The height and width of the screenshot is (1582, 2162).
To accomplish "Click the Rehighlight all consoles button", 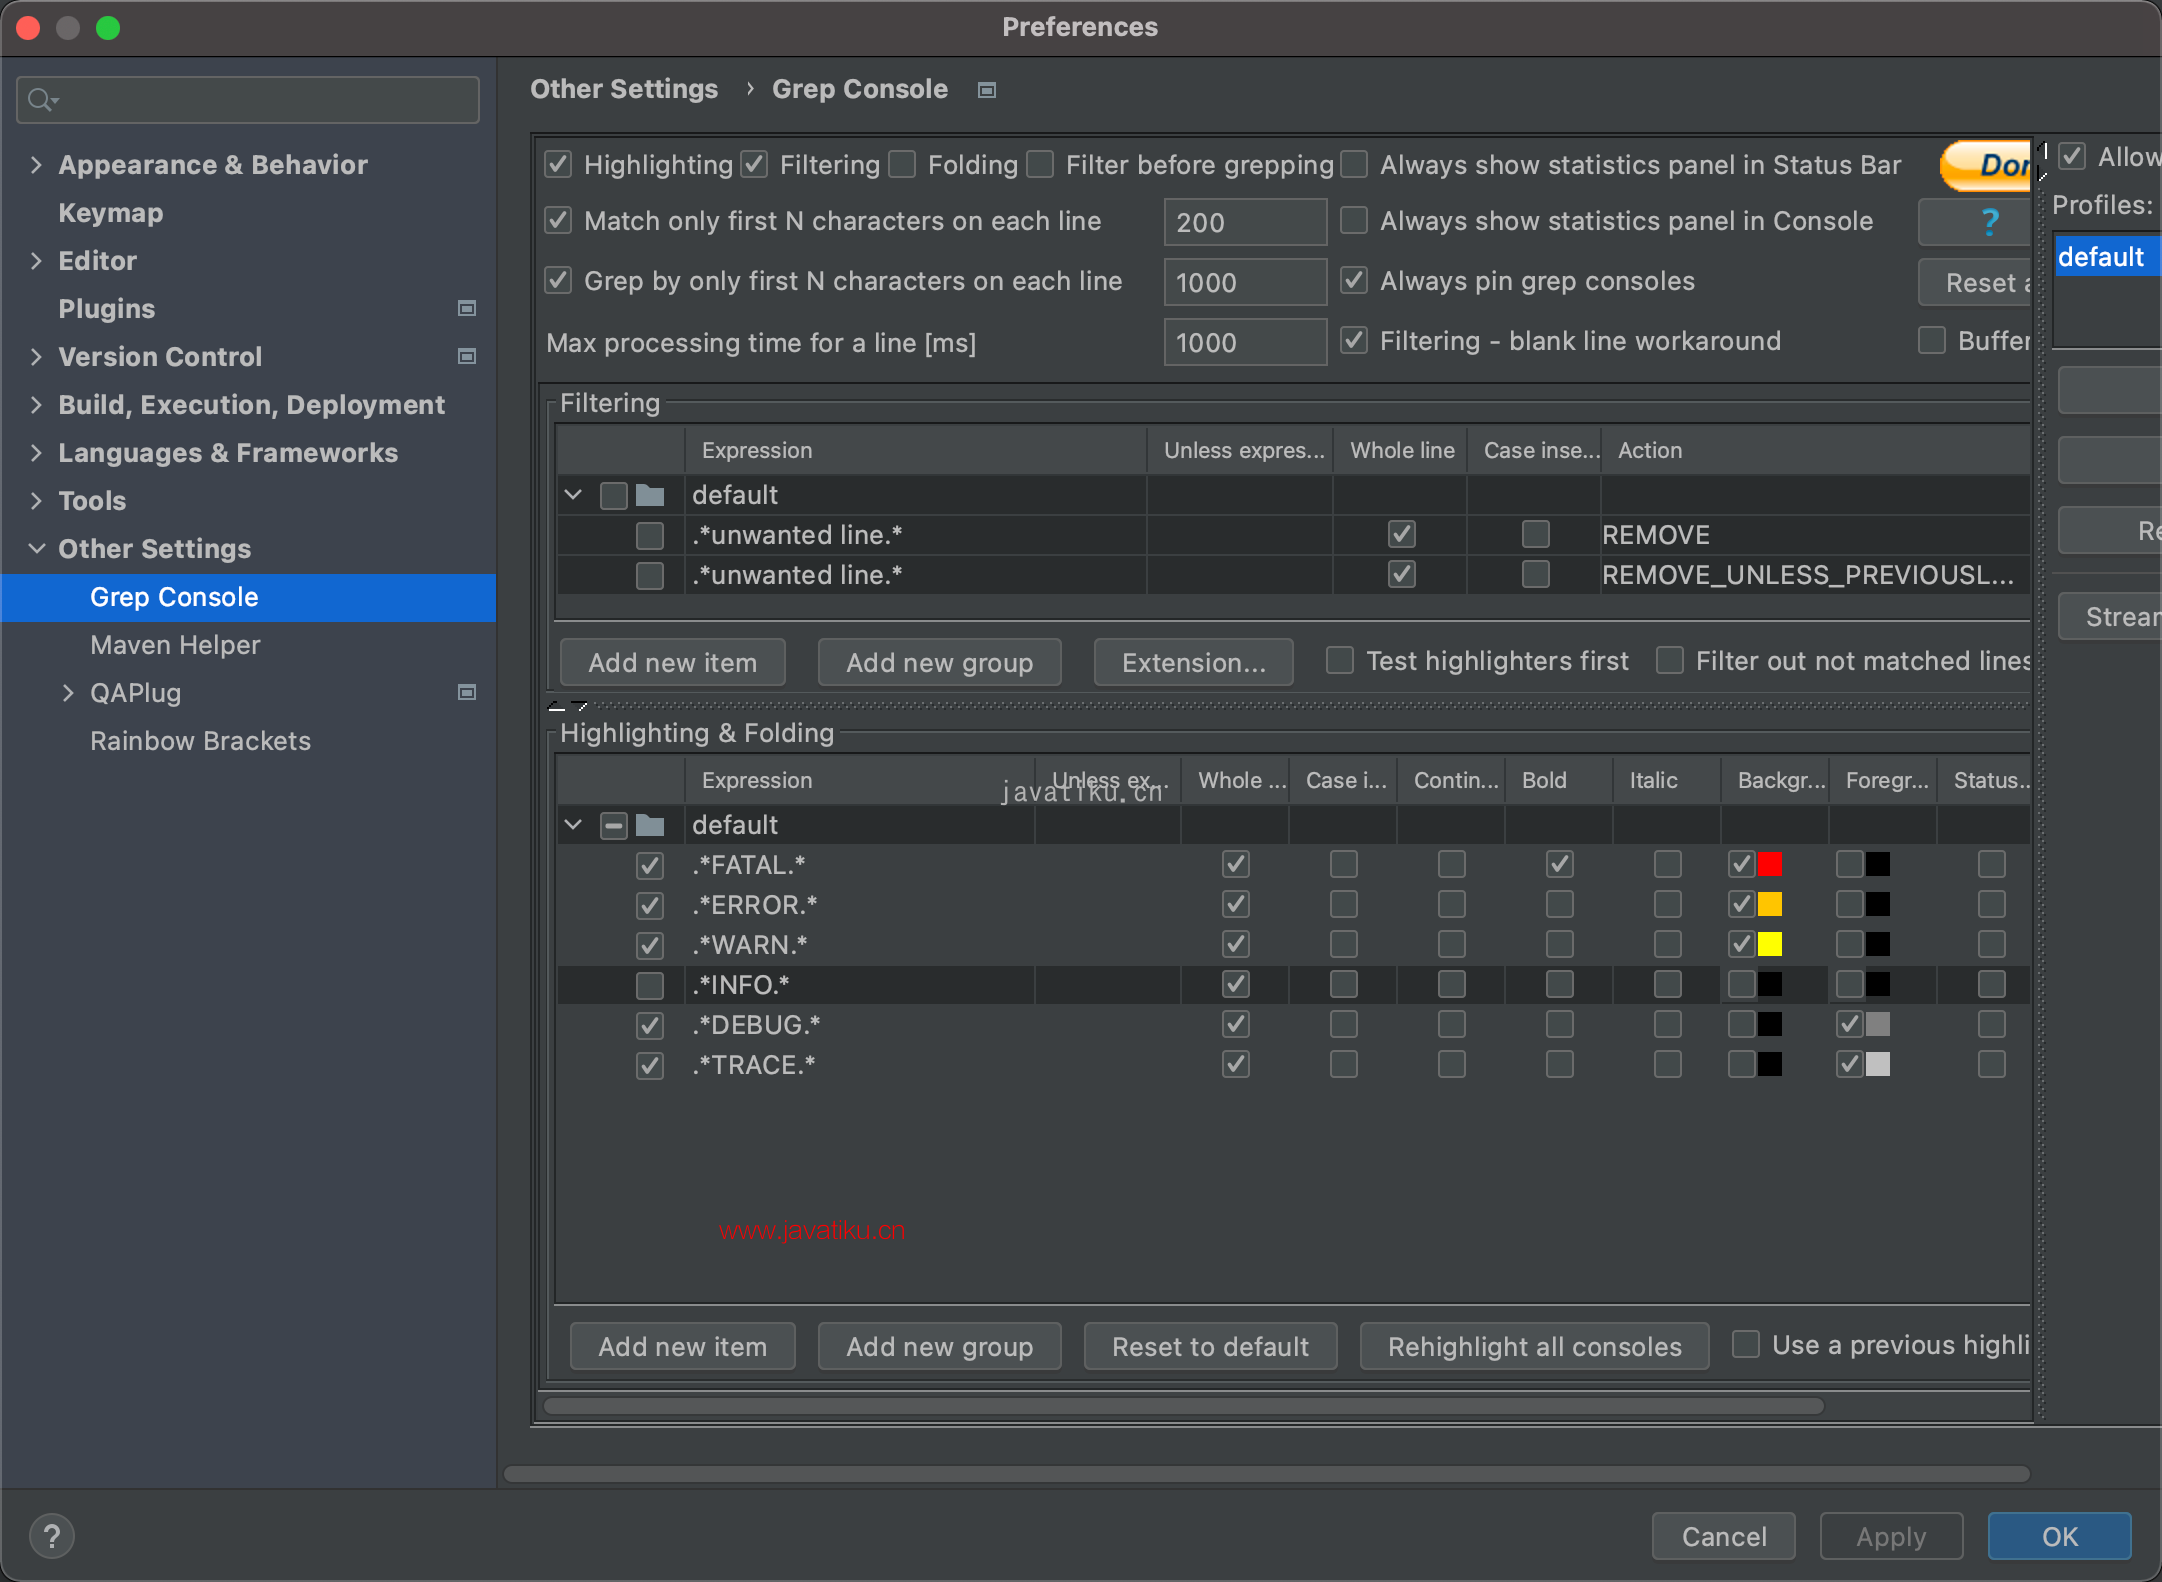I will [1534, 1347].
